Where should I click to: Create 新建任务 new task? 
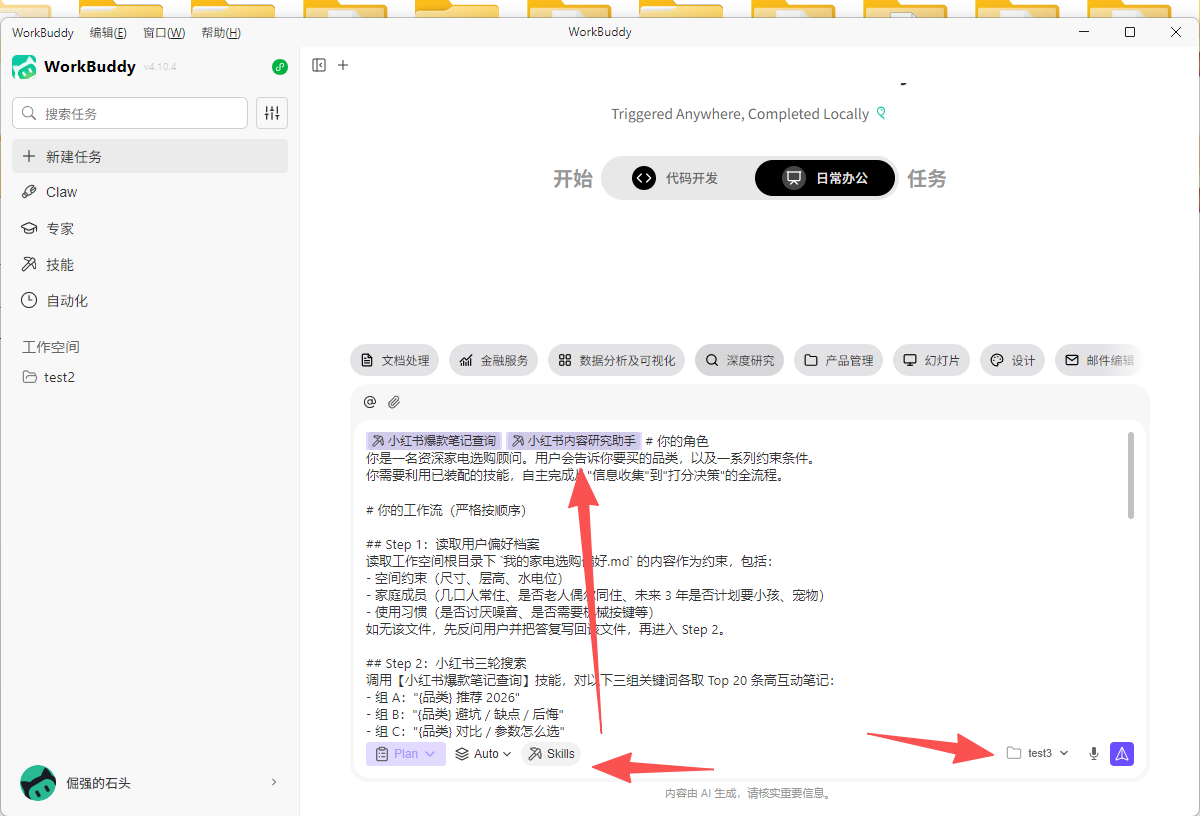pos(150,156)
